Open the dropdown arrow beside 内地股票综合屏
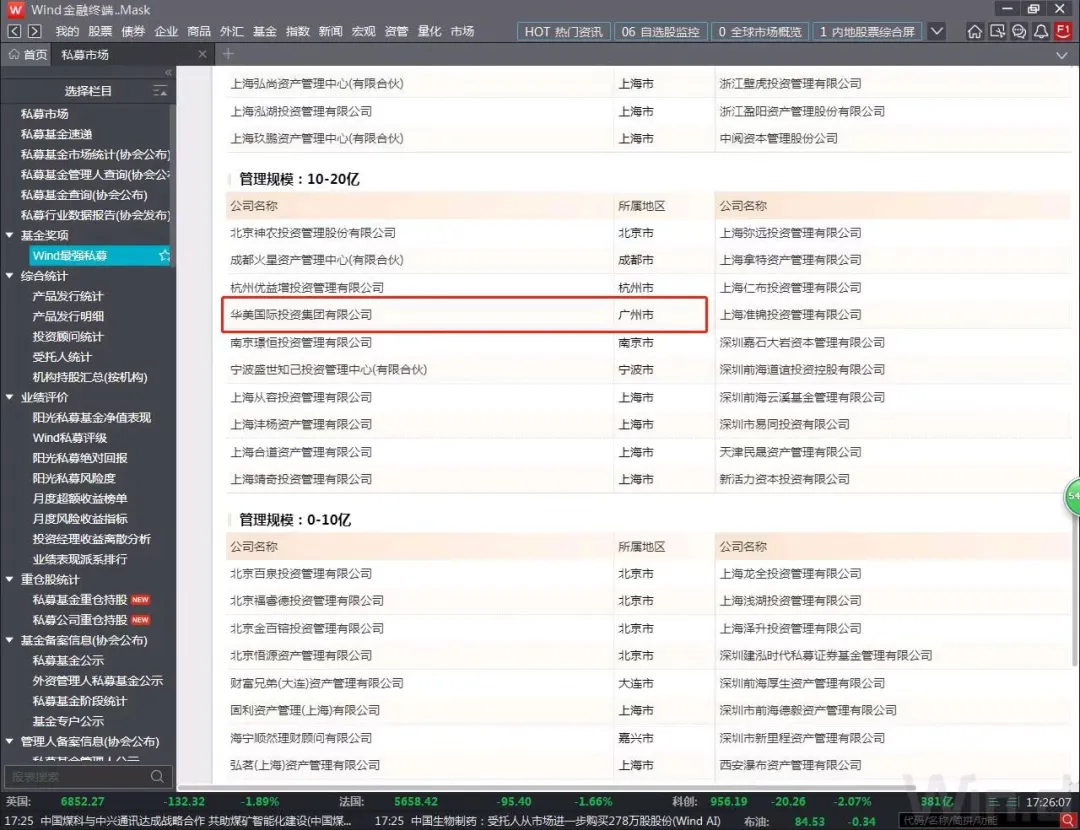 [x=936, y=32]
